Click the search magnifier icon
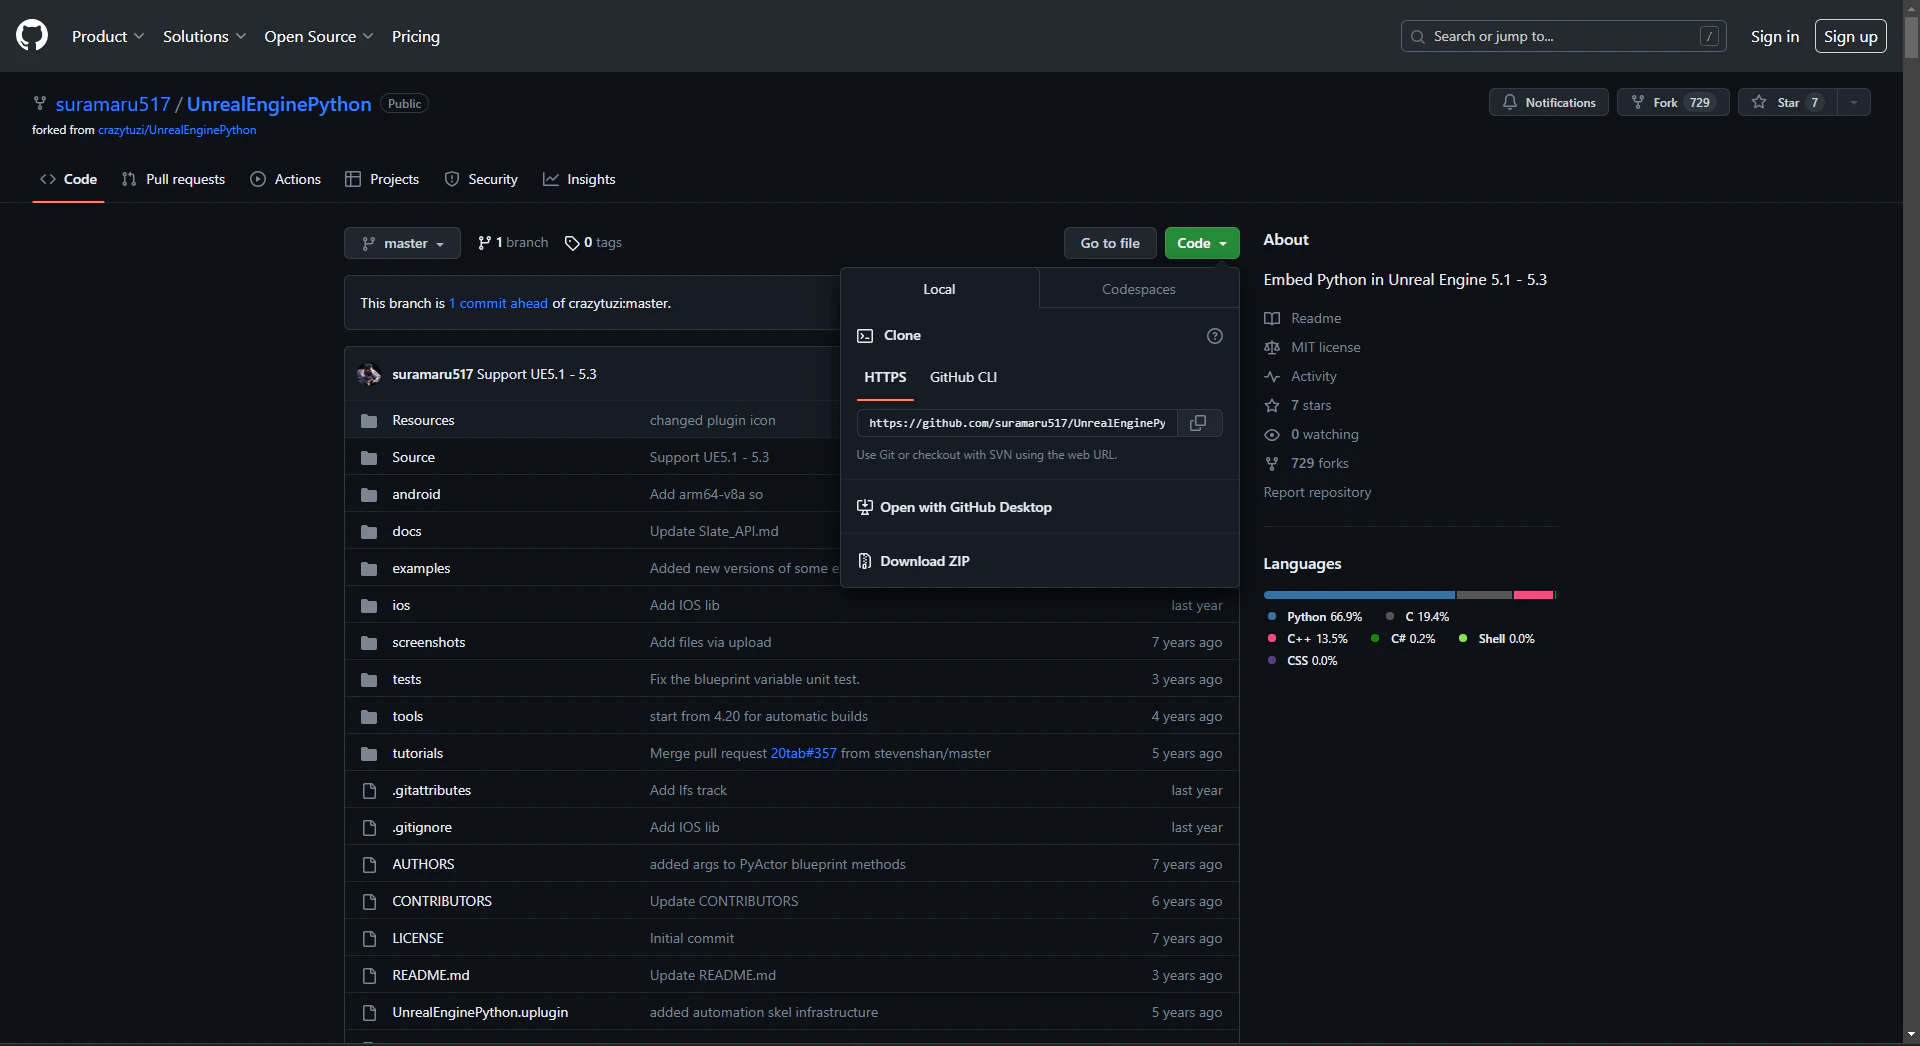Image resolution: width=1920 pixels, height=1046 pixels. coord(1418,37)
